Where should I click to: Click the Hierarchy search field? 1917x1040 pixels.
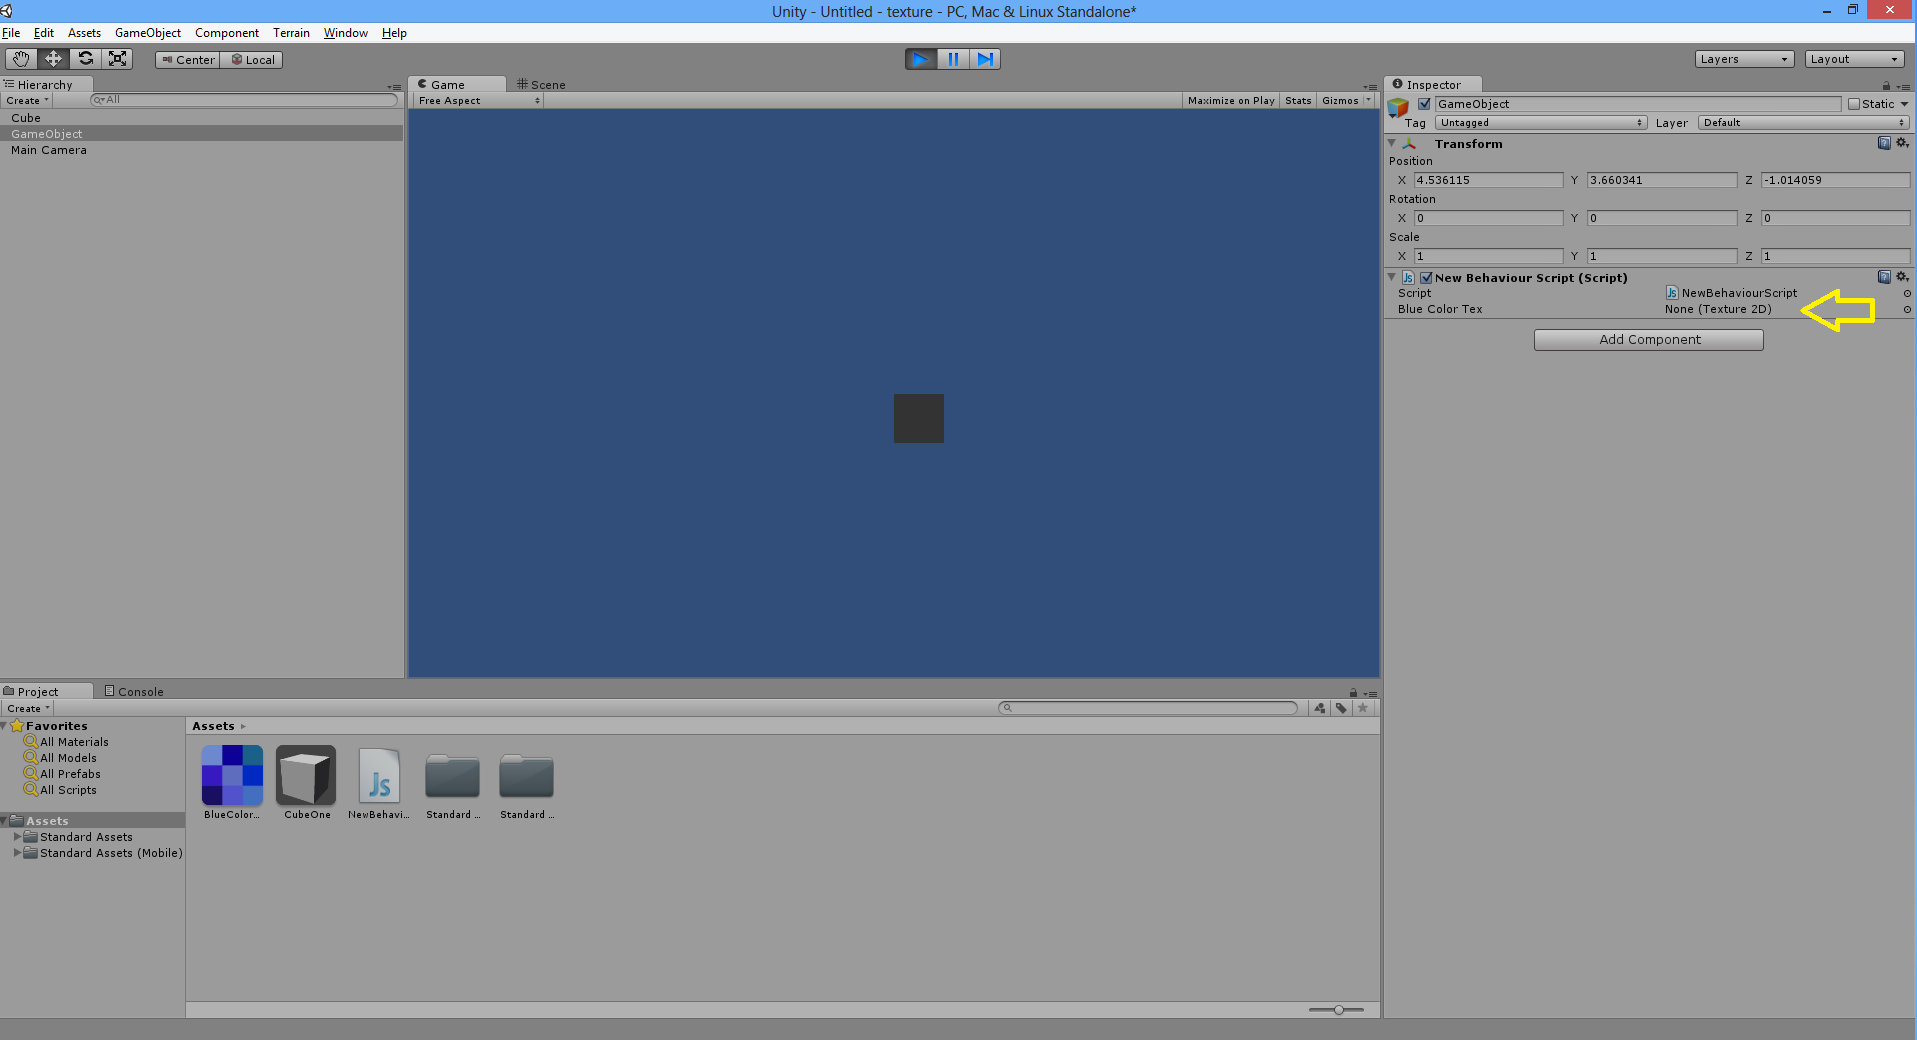(244, 100)
